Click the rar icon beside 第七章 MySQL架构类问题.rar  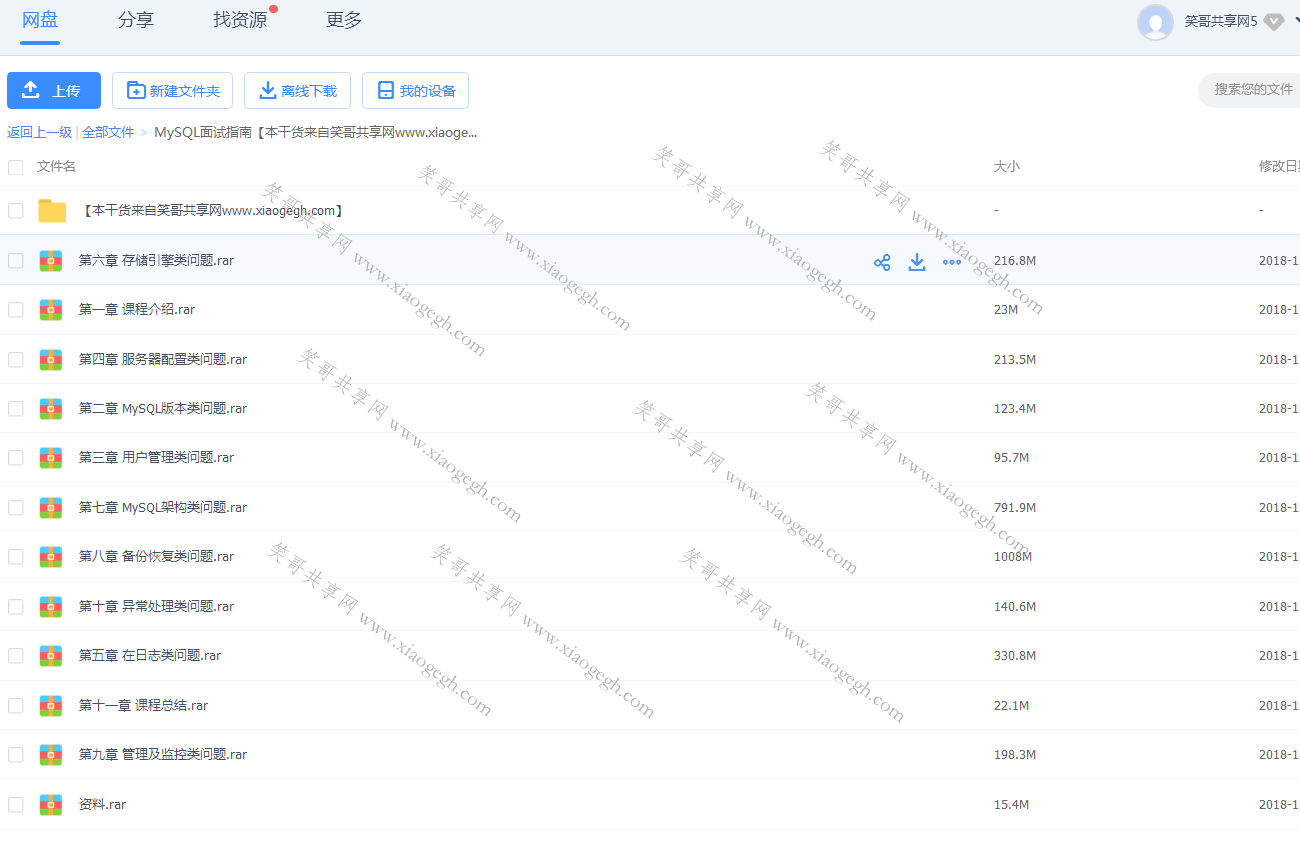(51, 508)
